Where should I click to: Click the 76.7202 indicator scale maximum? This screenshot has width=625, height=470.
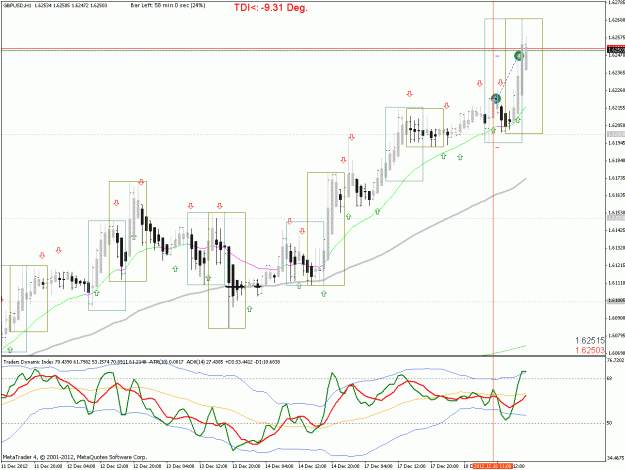(x=616, y=360)
